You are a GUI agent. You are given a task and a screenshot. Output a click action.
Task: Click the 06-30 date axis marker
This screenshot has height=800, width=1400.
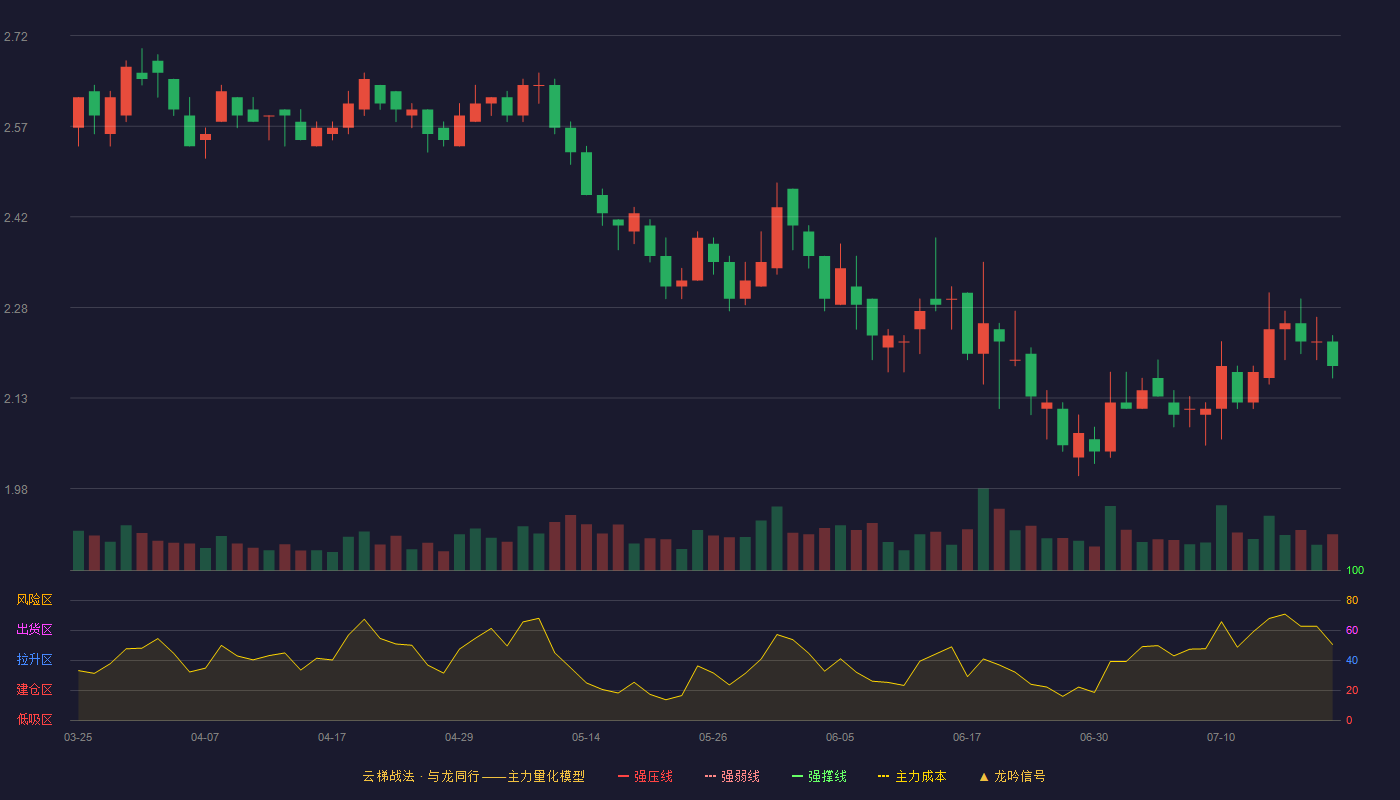coord(1094,737)
